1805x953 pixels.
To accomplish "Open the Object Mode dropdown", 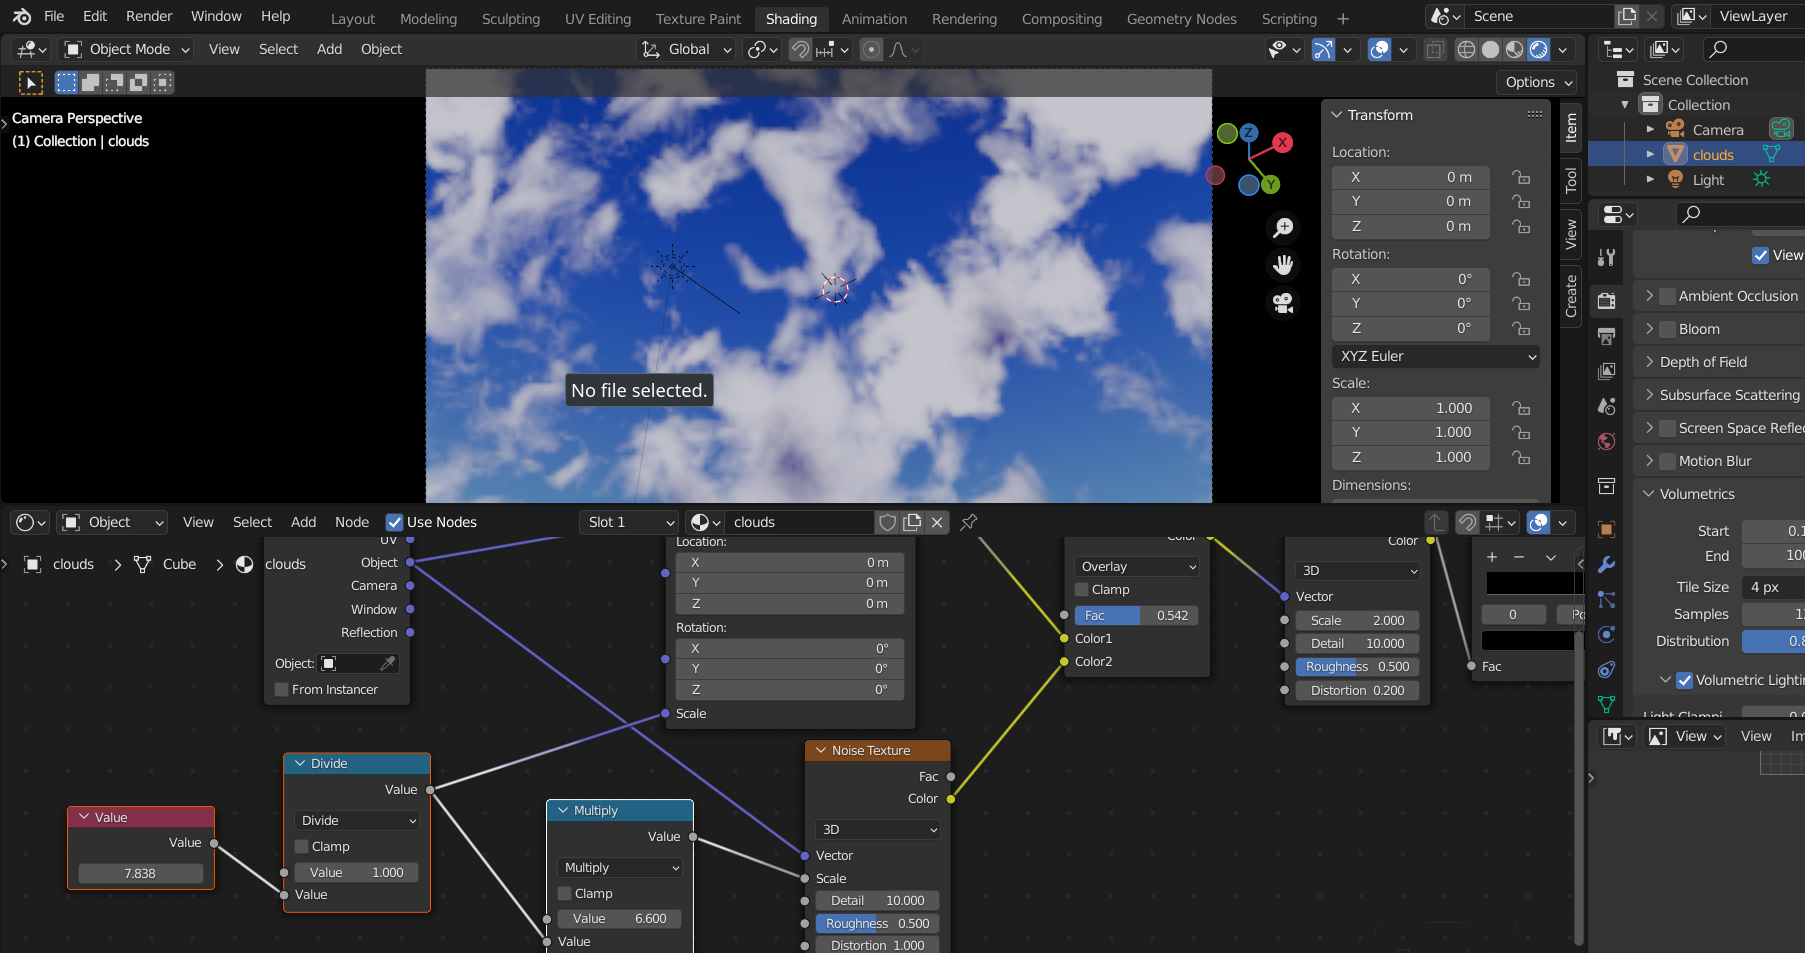I will pos(126,49).
